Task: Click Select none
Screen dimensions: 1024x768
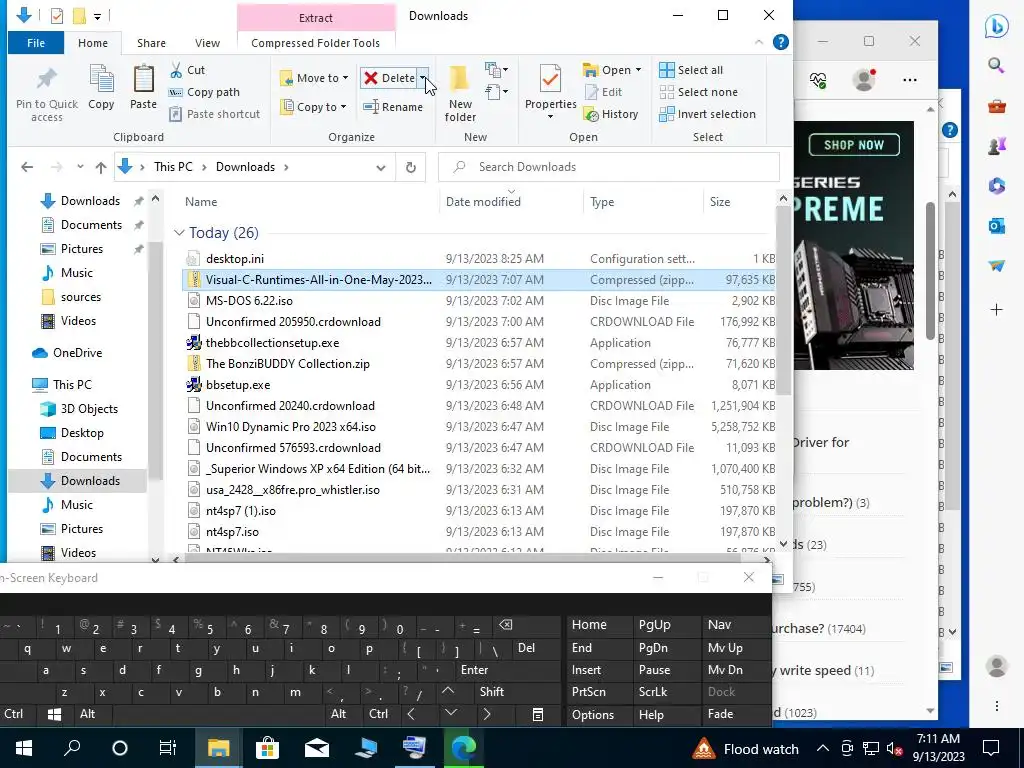Action: (x=698, y=92)
